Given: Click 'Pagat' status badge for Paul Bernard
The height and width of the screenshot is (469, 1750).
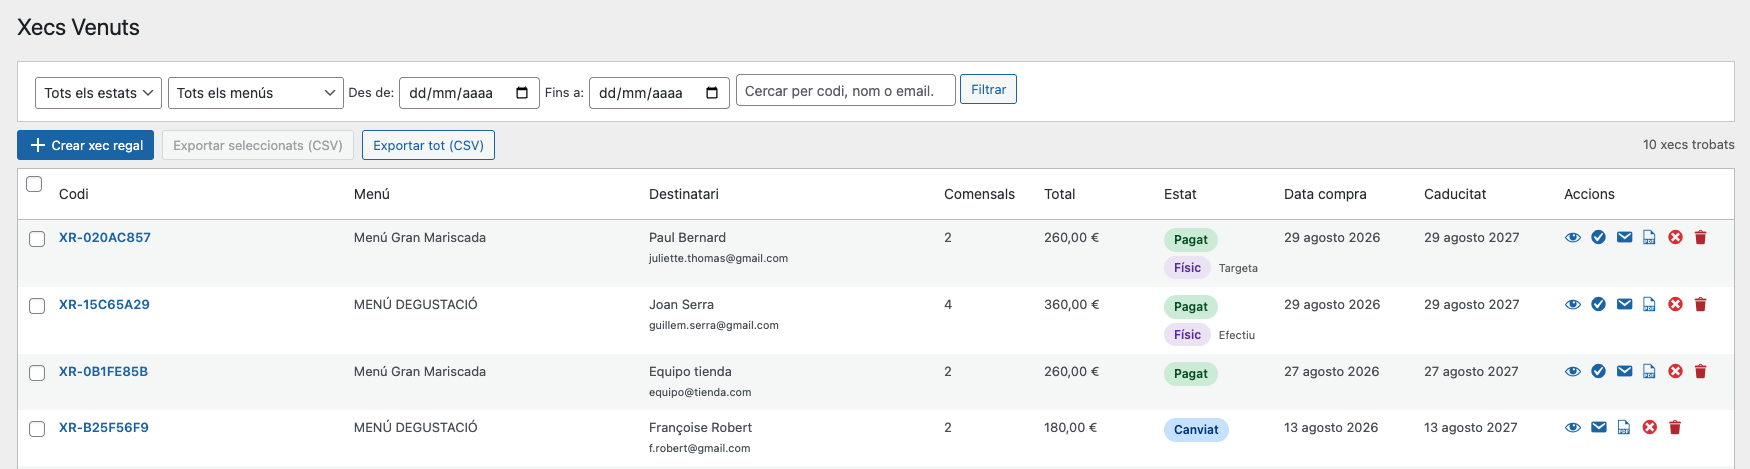Looking at the screenshot, I should coord(1190,240).
